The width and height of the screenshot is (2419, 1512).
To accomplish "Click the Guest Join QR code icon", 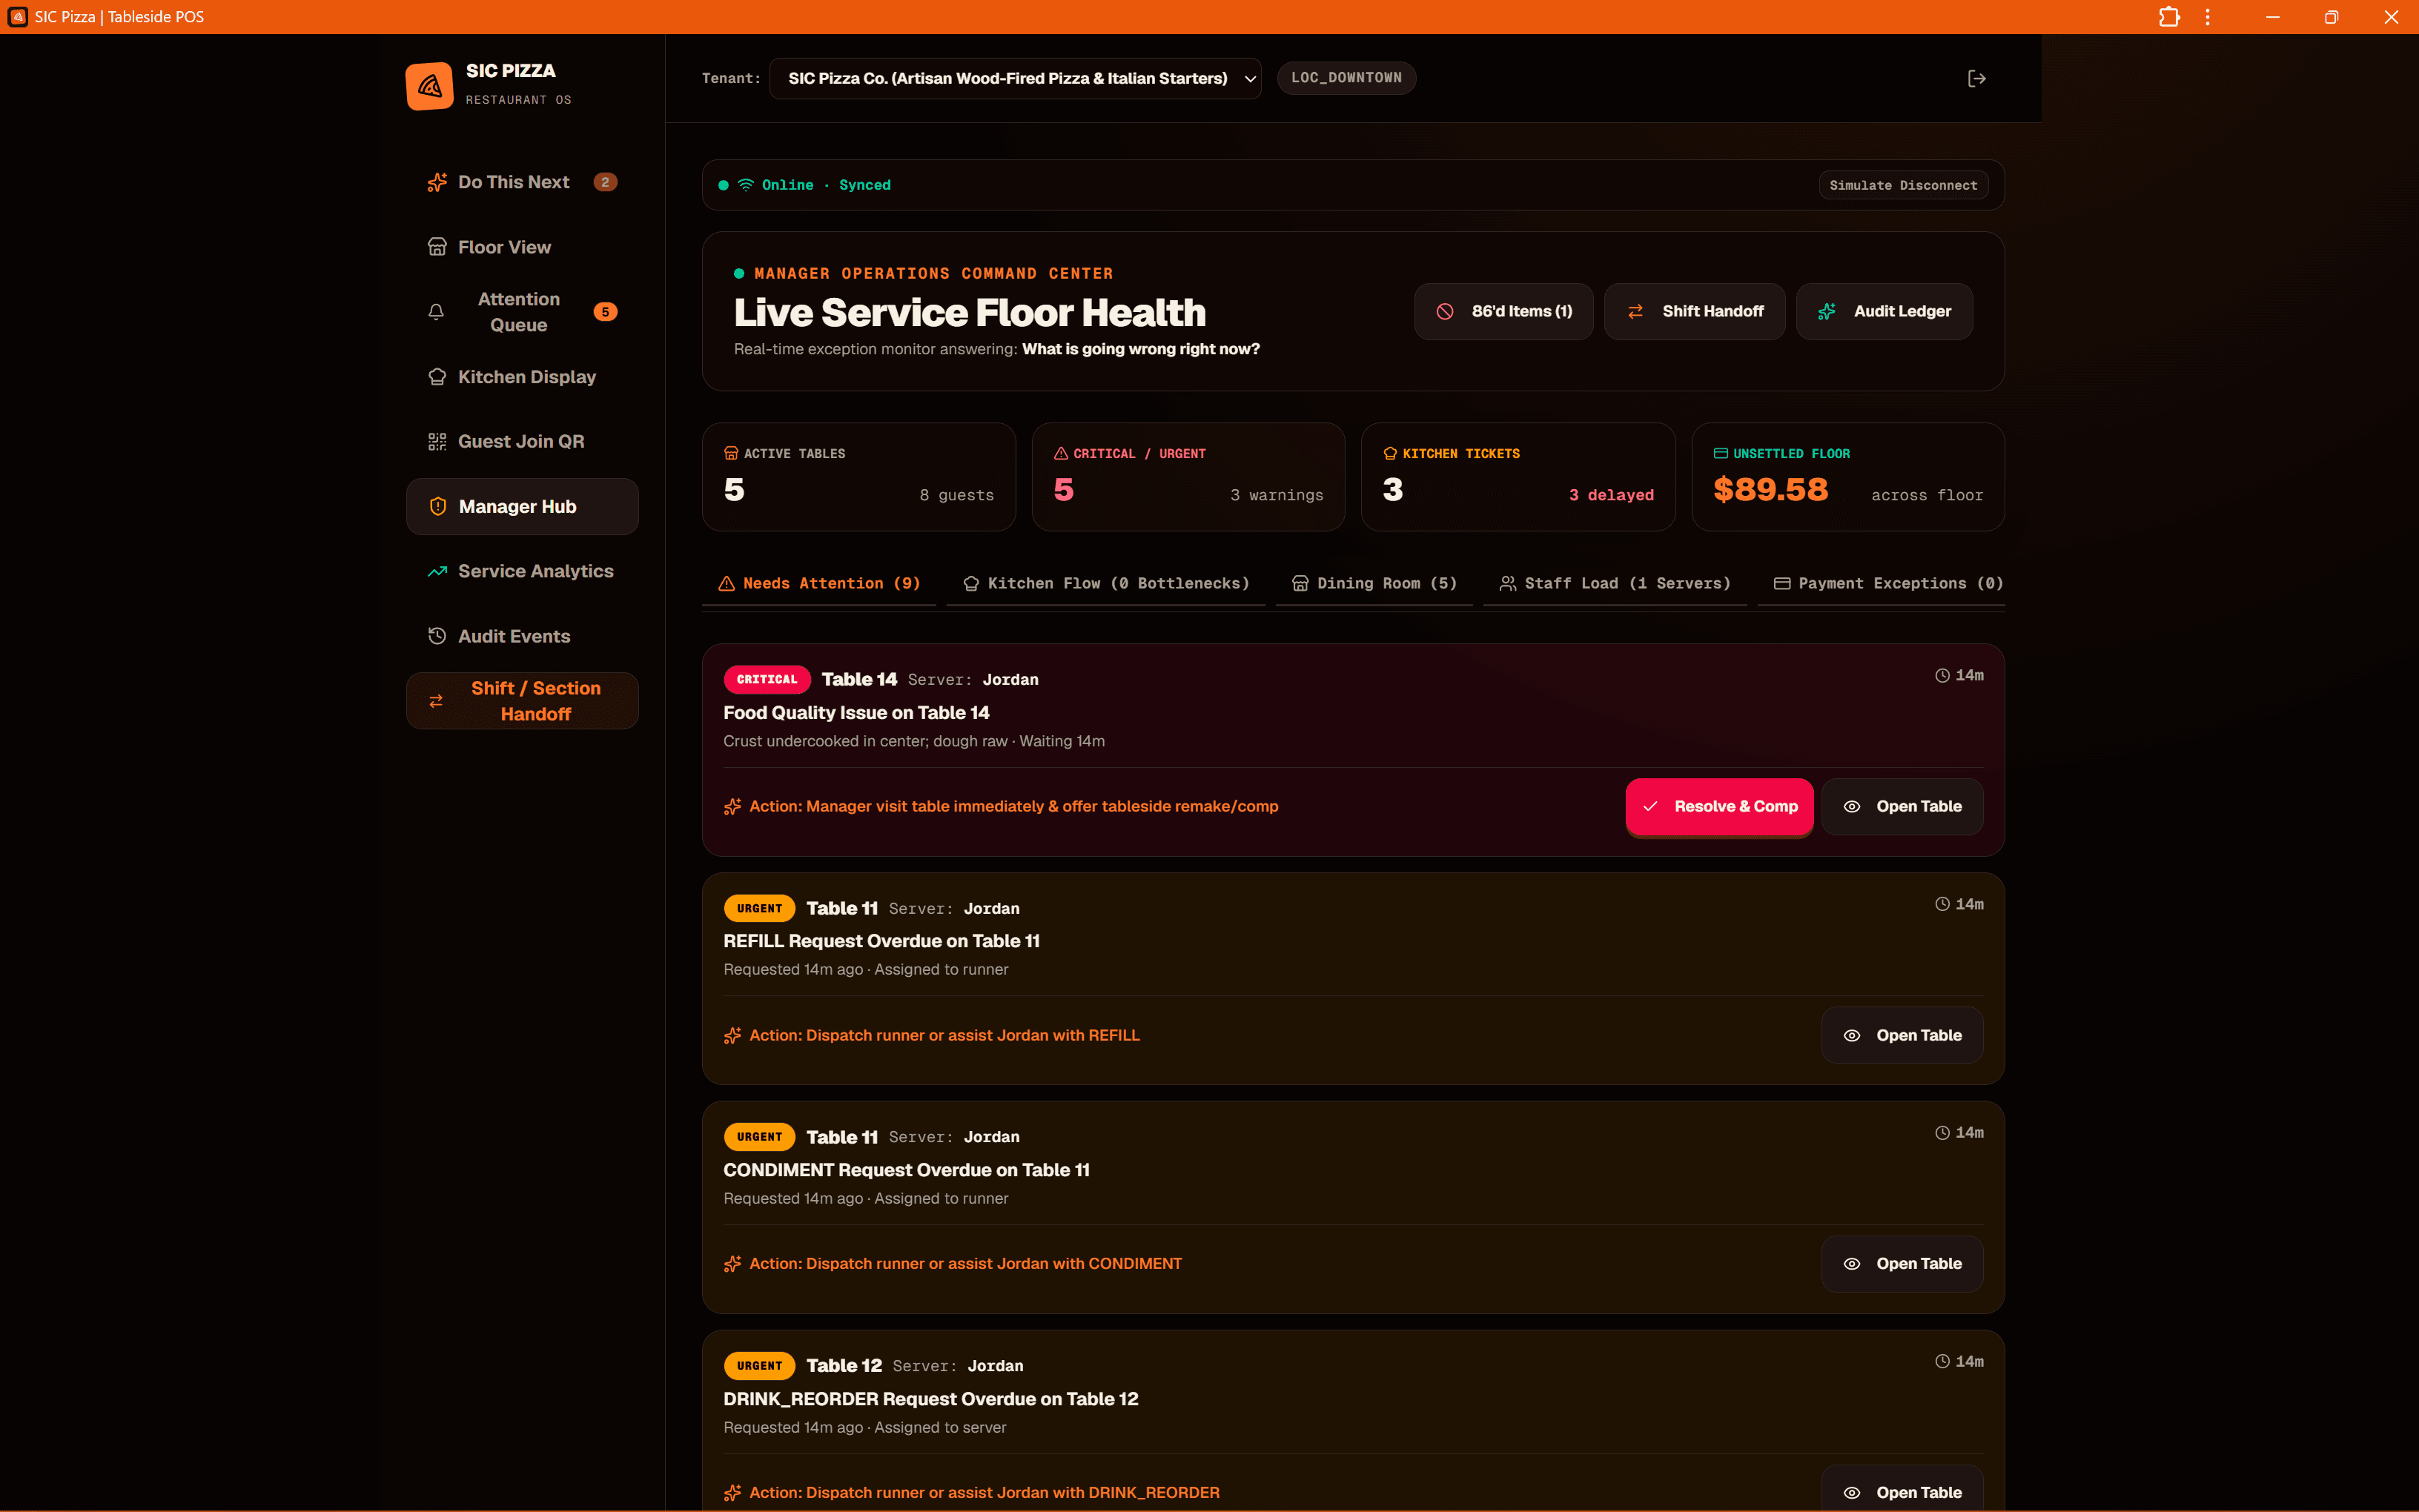I will (x=437, y=441).
